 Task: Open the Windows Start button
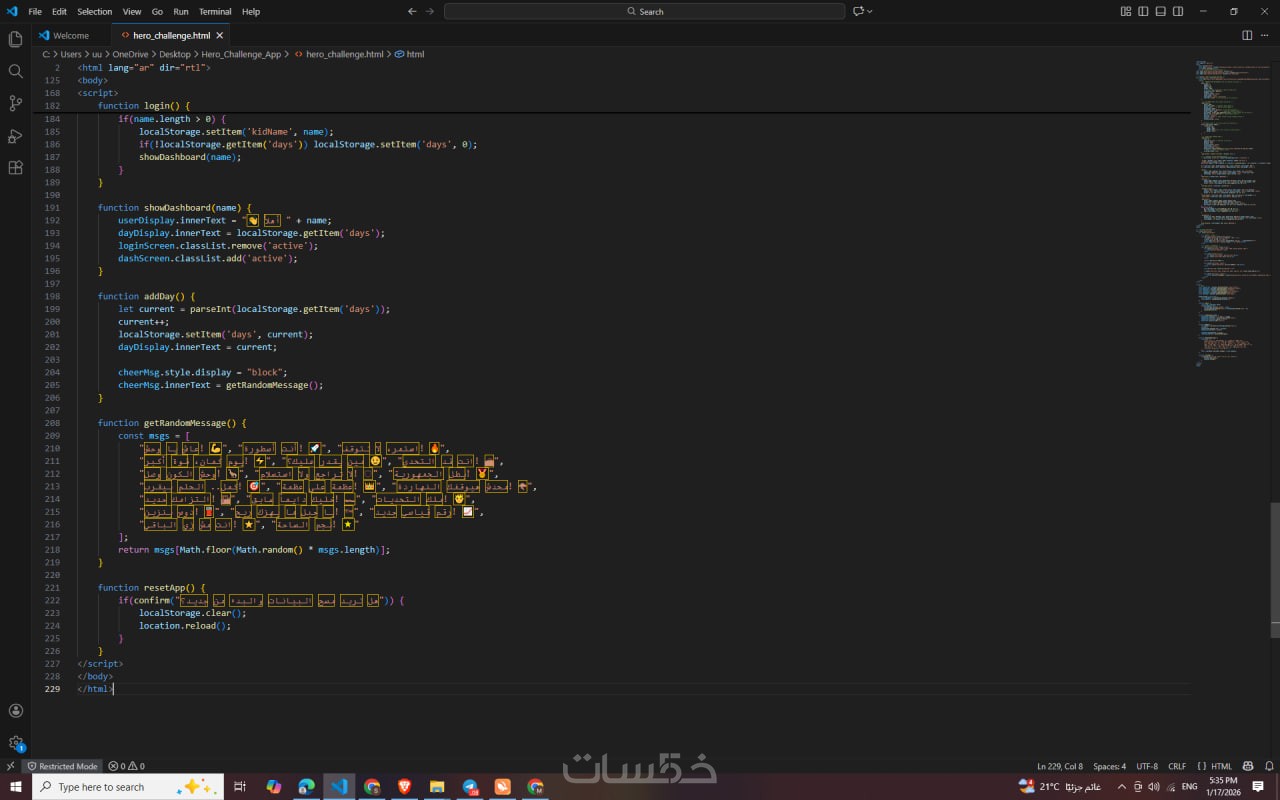click(16, 786)
